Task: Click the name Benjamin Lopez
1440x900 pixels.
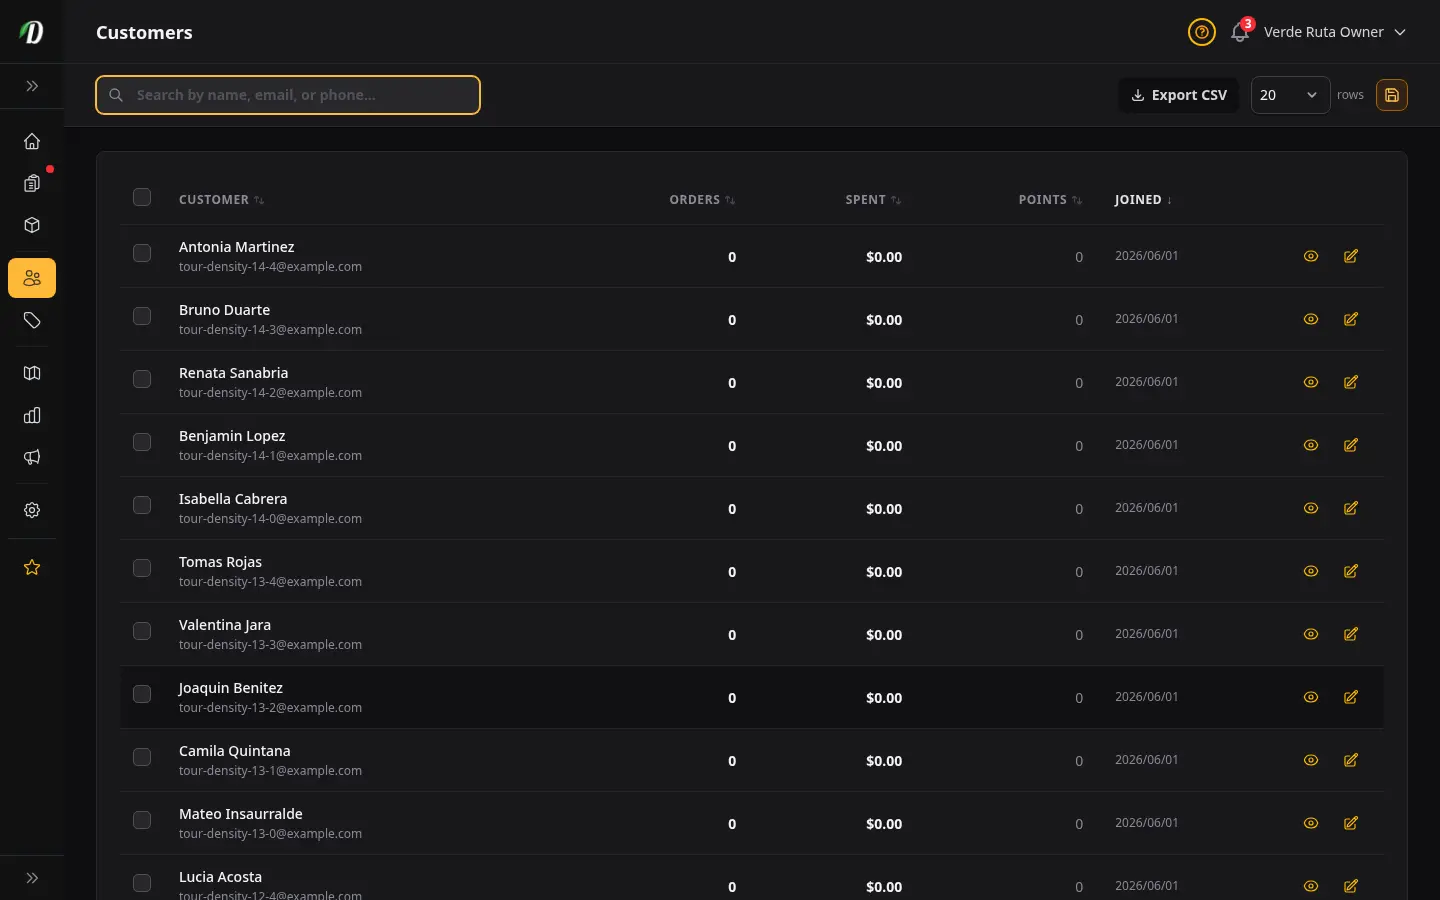Action: pyautogui.click(x=232, y=436)
